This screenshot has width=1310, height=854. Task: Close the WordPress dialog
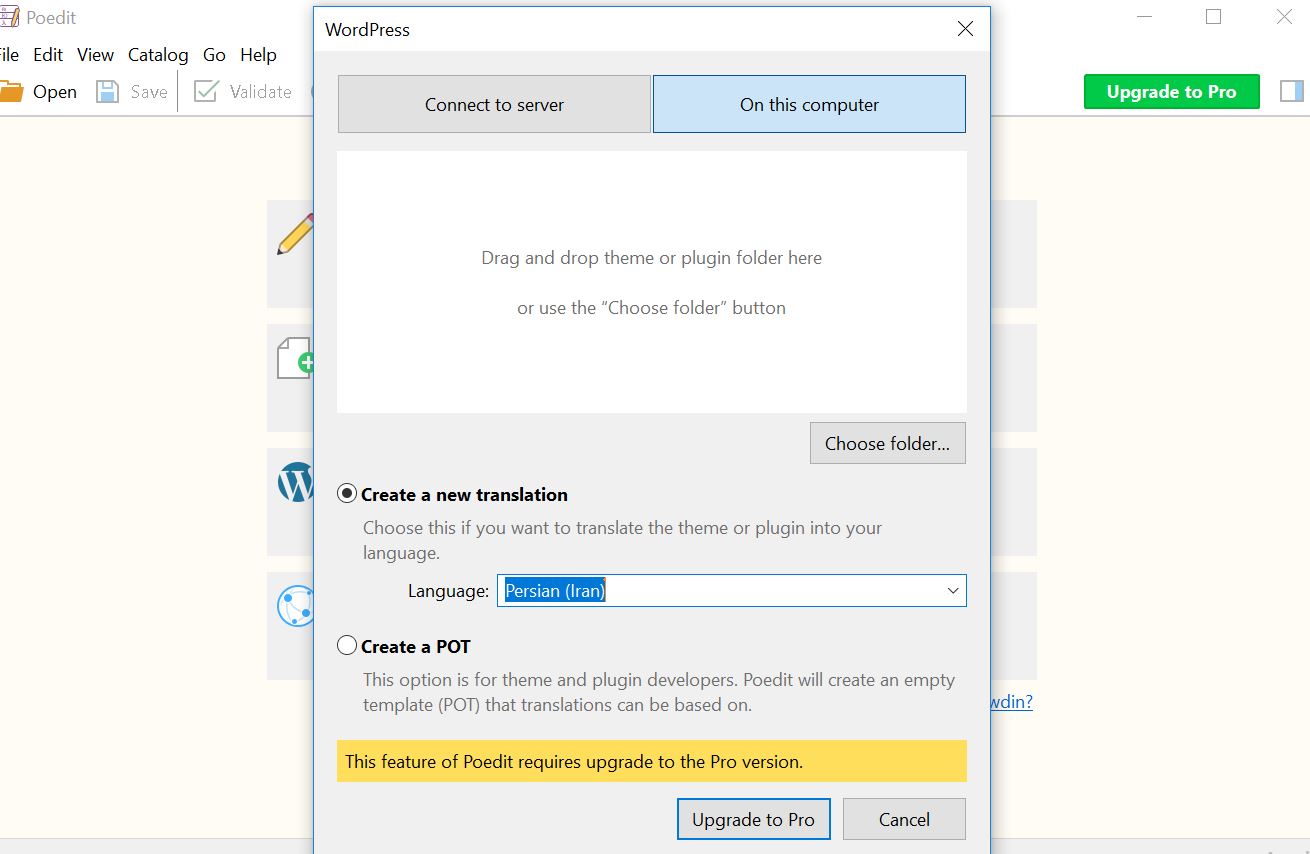[x=965, y=29]
